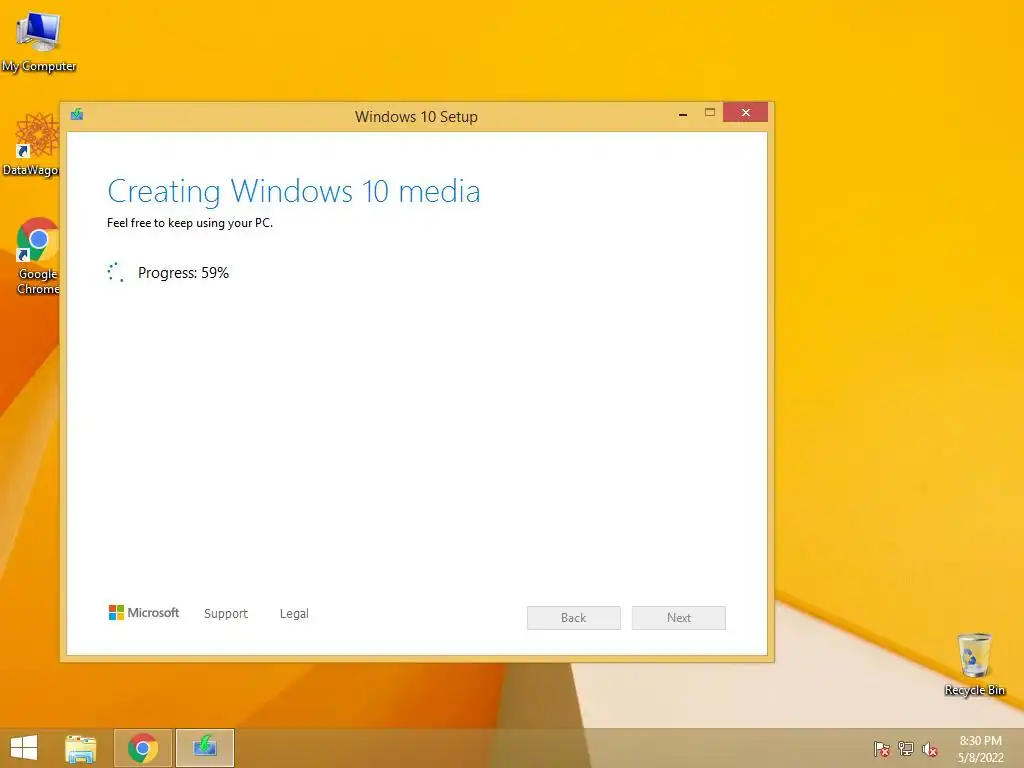Click the disabled Next button
Viewport: 1024px width, 768px height.
point(679,618)
